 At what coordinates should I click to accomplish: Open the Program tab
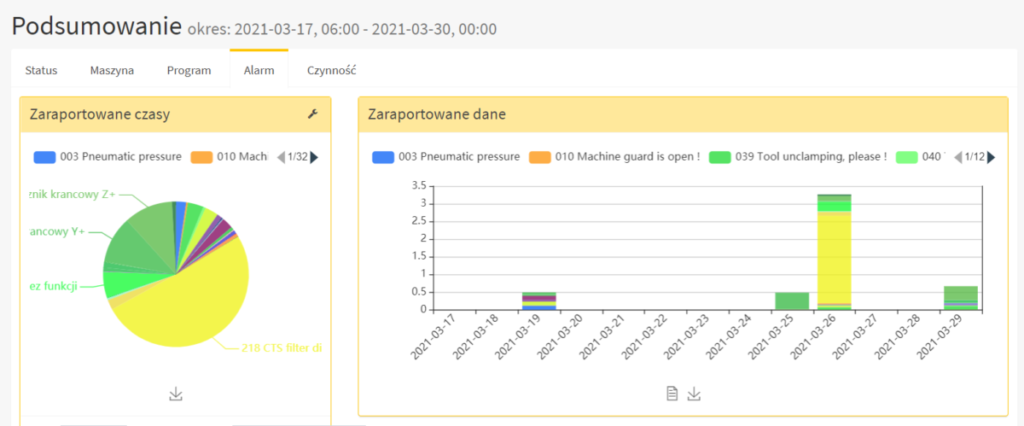click(189, 71)
